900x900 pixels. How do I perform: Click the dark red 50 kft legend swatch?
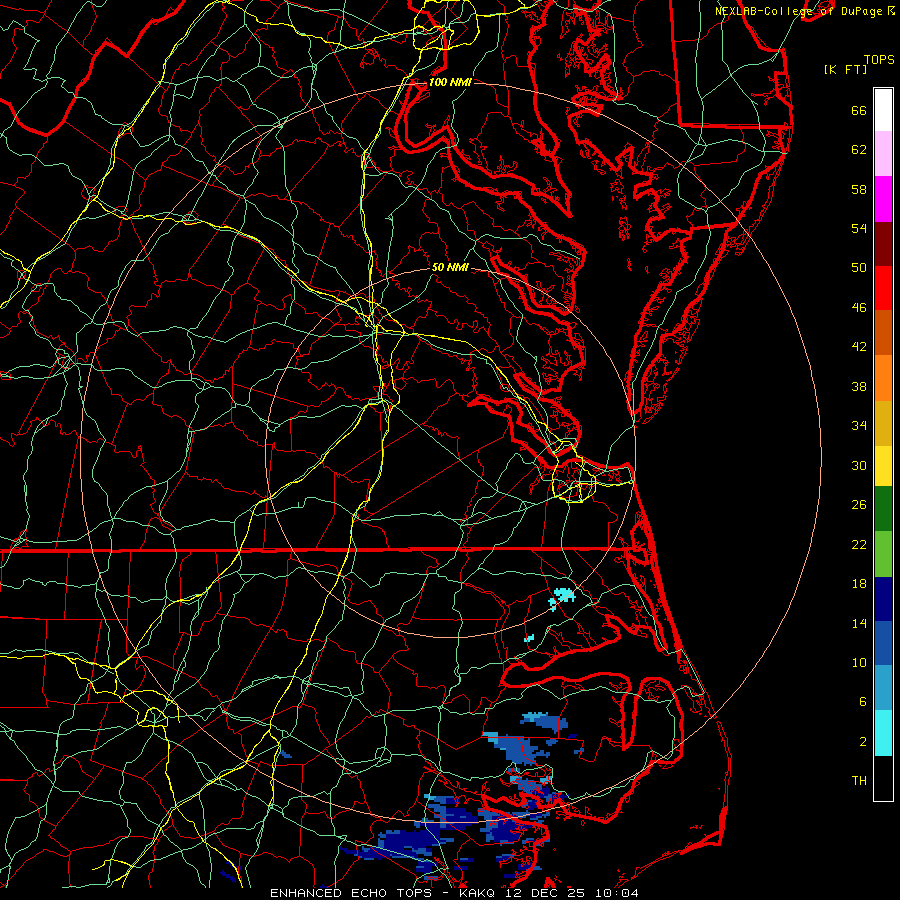[883, 244]
